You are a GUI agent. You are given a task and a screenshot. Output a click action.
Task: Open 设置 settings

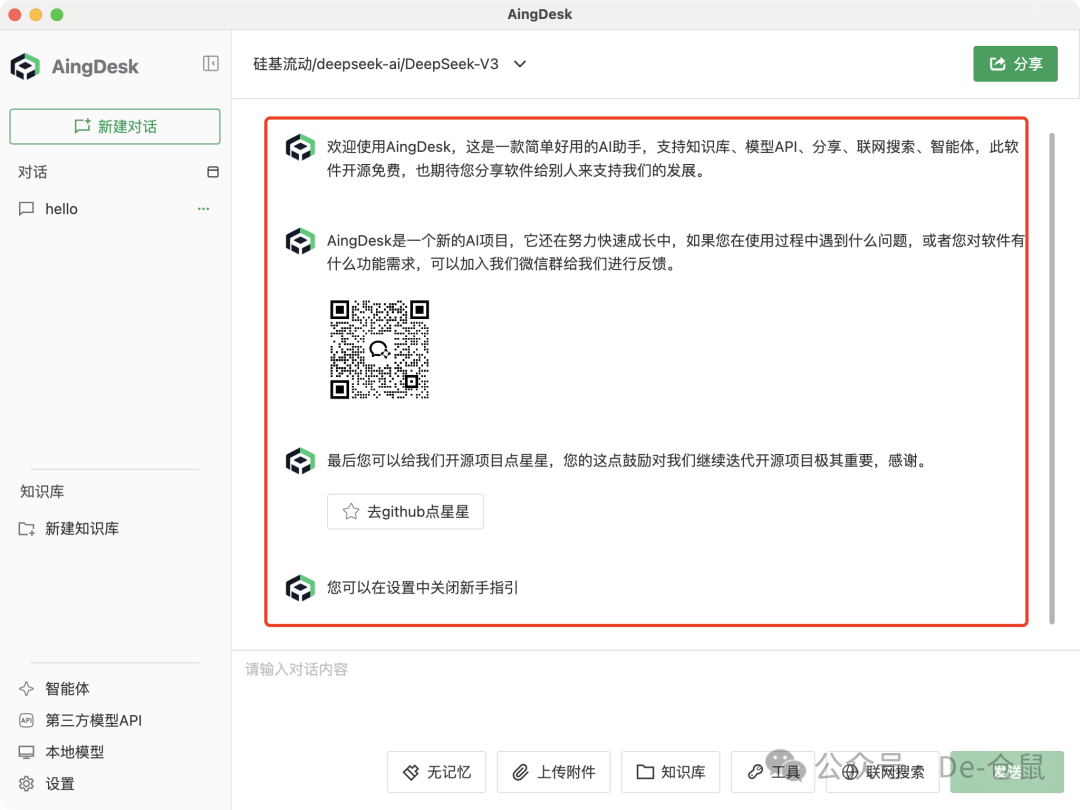pyautogui.click(x=47, y=784)
